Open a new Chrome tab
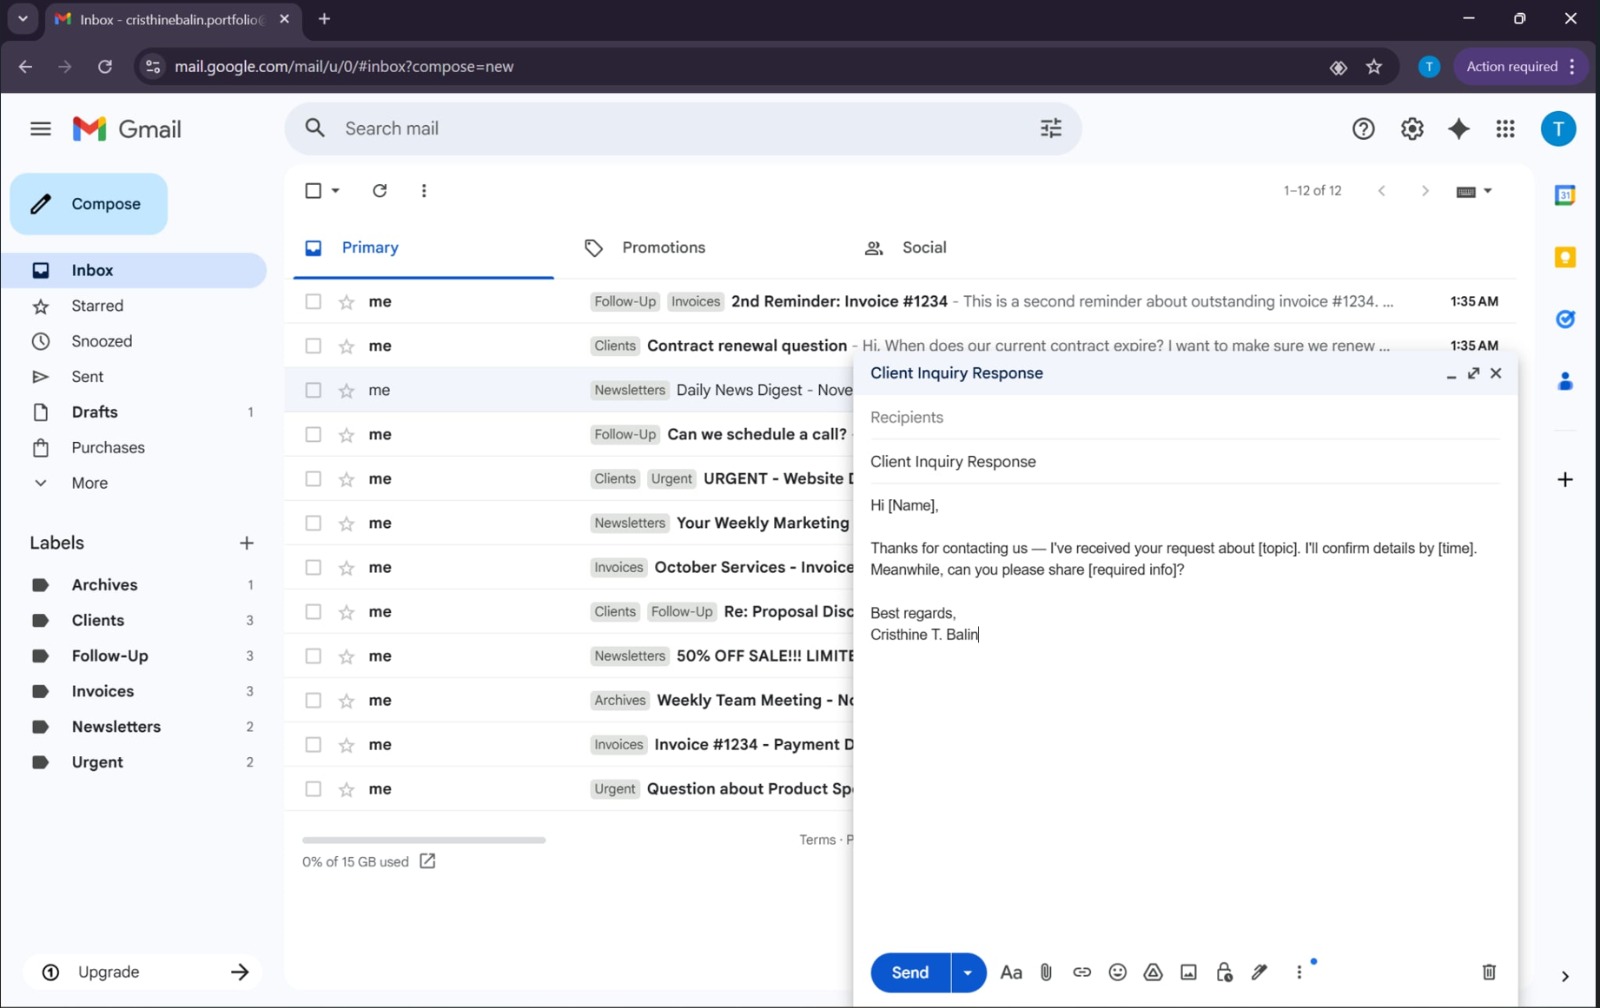Image resolution: width=1600 pixels, height=1008 pixels. point(324,19)
